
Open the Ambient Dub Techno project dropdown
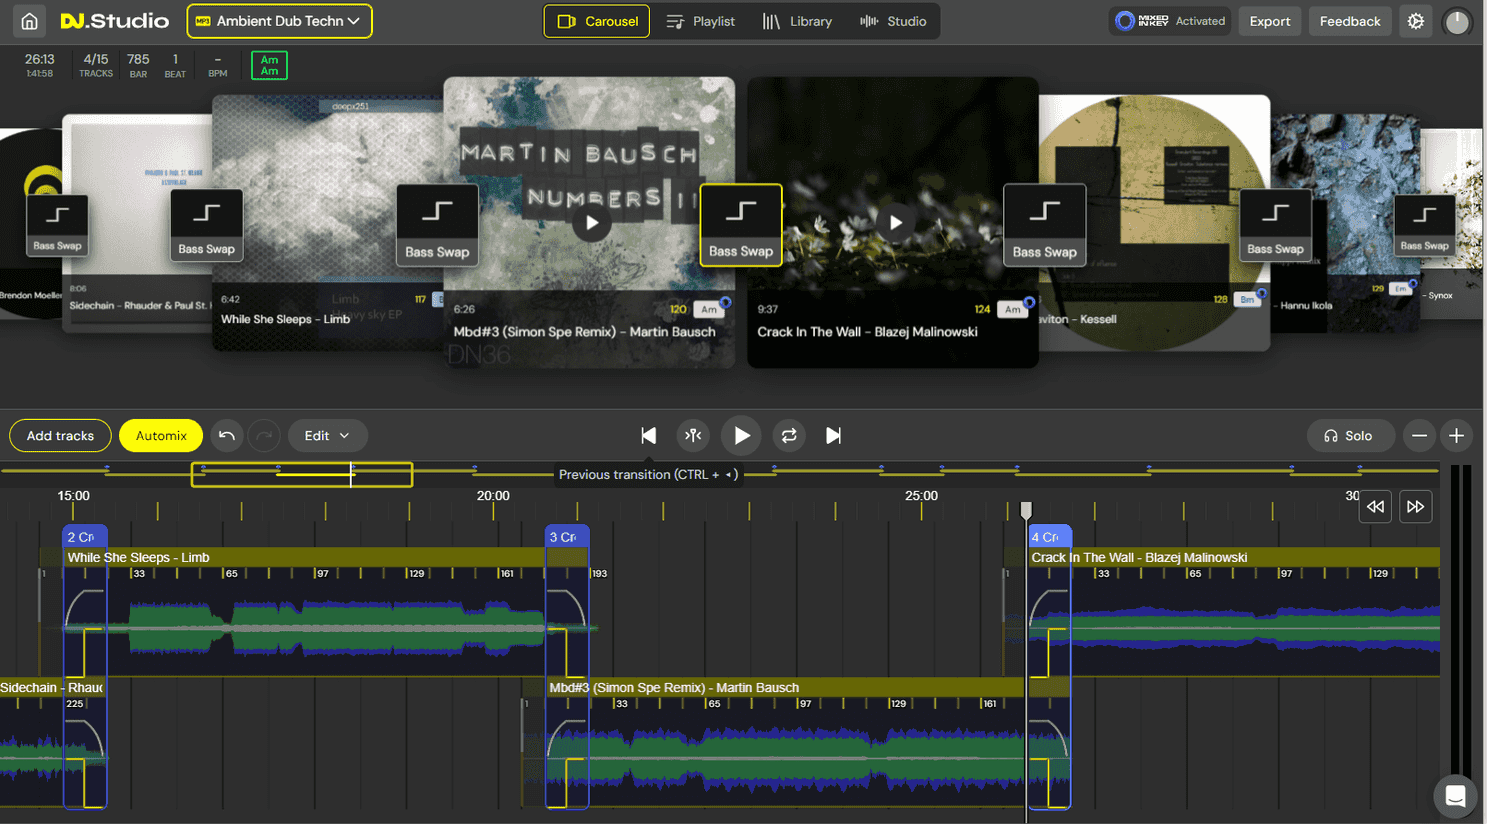tap(279, 21)
